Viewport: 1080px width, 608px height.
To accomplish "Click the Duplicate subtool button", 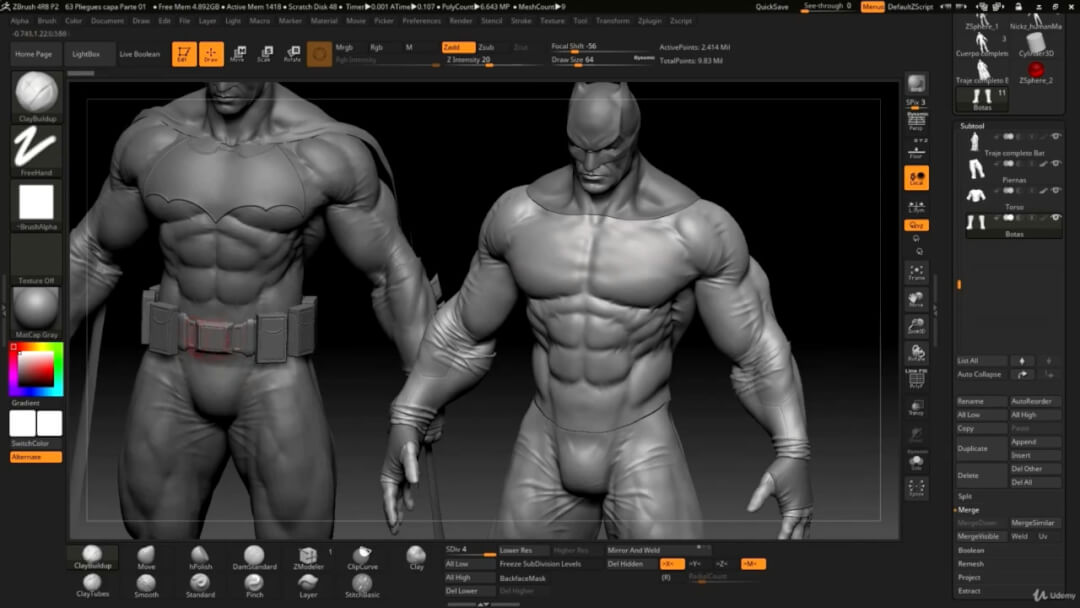I will coord(982,448).
